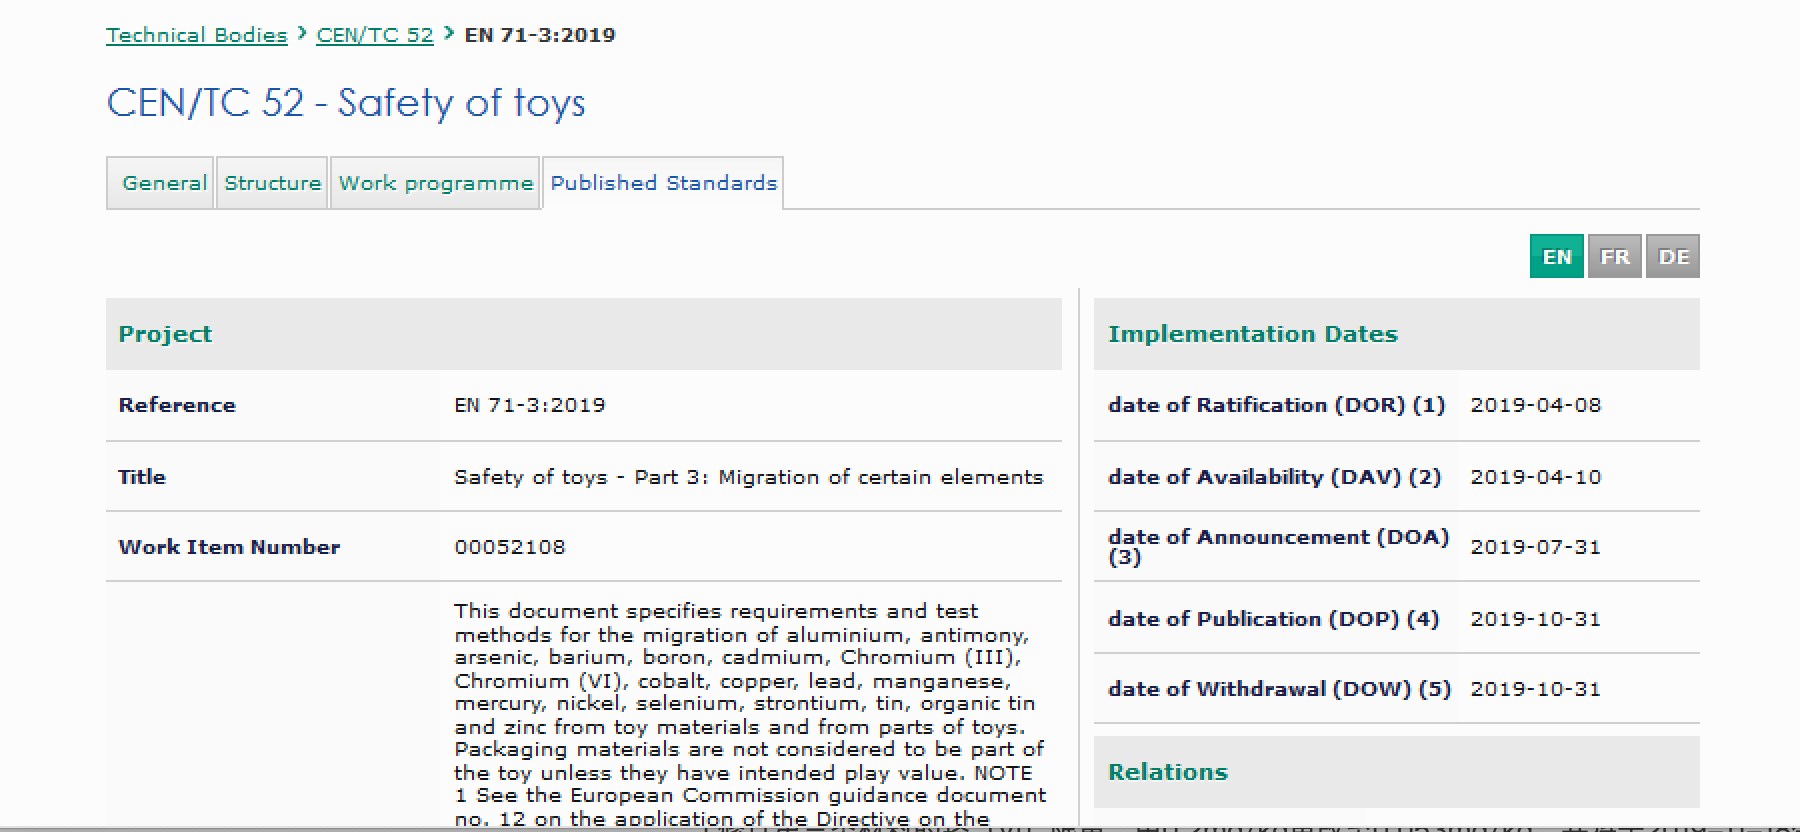Open the Structure tab
Screen dimensions: 1800x832
272,183
